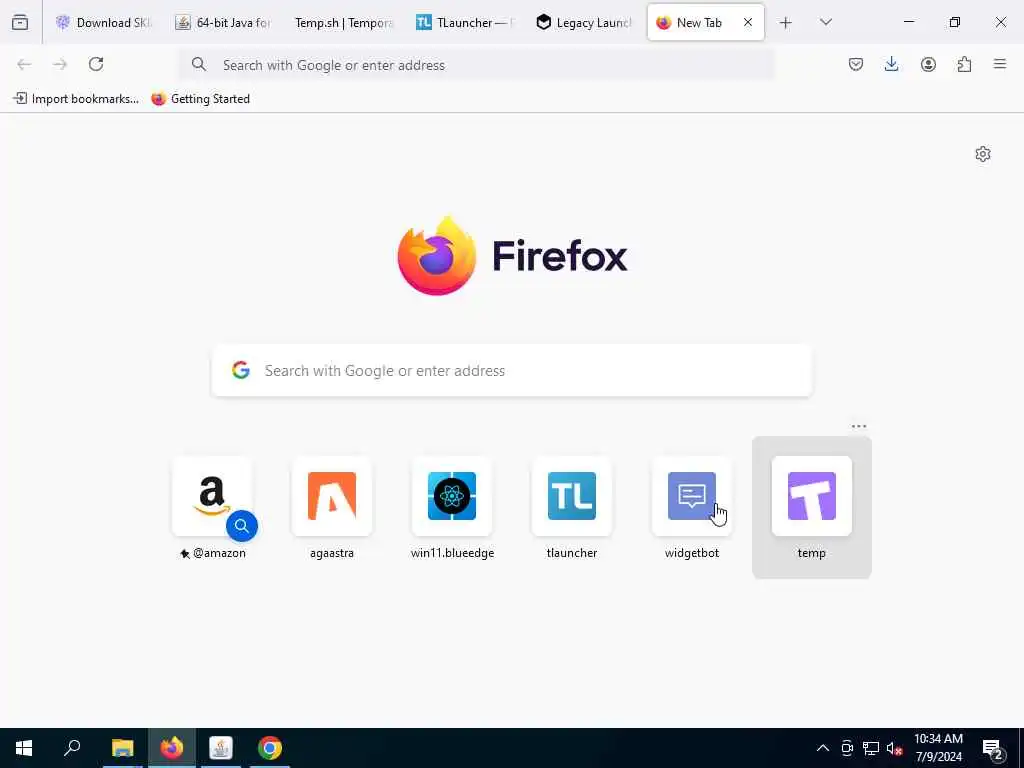1024x768 pixels.
Task: Open the temp shortcut tile
Action: (x=812, y=508)
